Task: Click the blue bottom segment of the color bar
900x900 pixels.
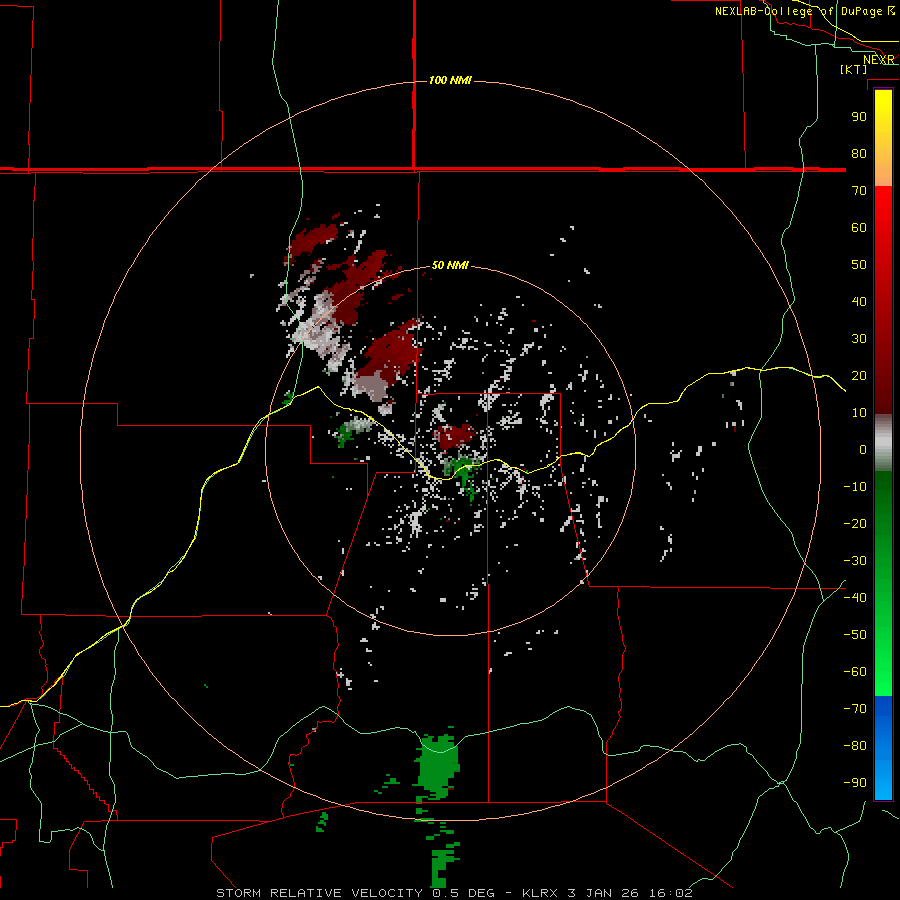Action: click(x=883, y=748)
